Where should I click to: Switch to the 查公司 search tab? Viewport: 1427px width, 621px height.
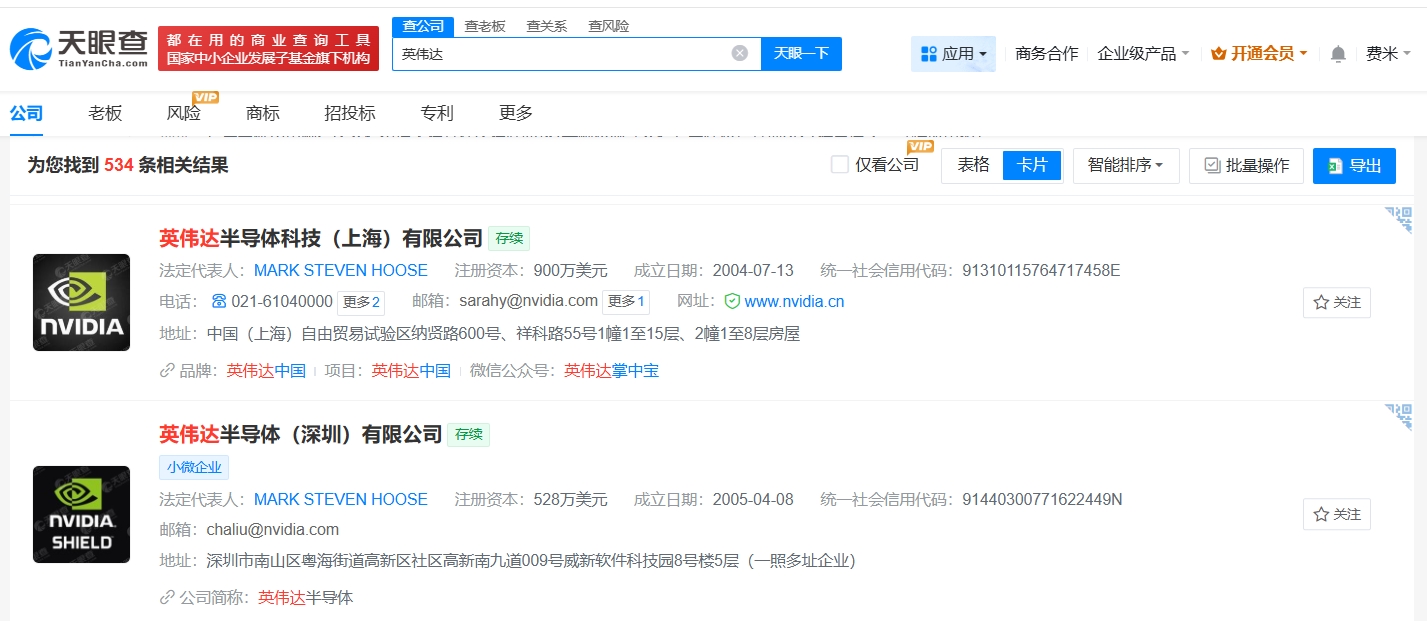423,26
